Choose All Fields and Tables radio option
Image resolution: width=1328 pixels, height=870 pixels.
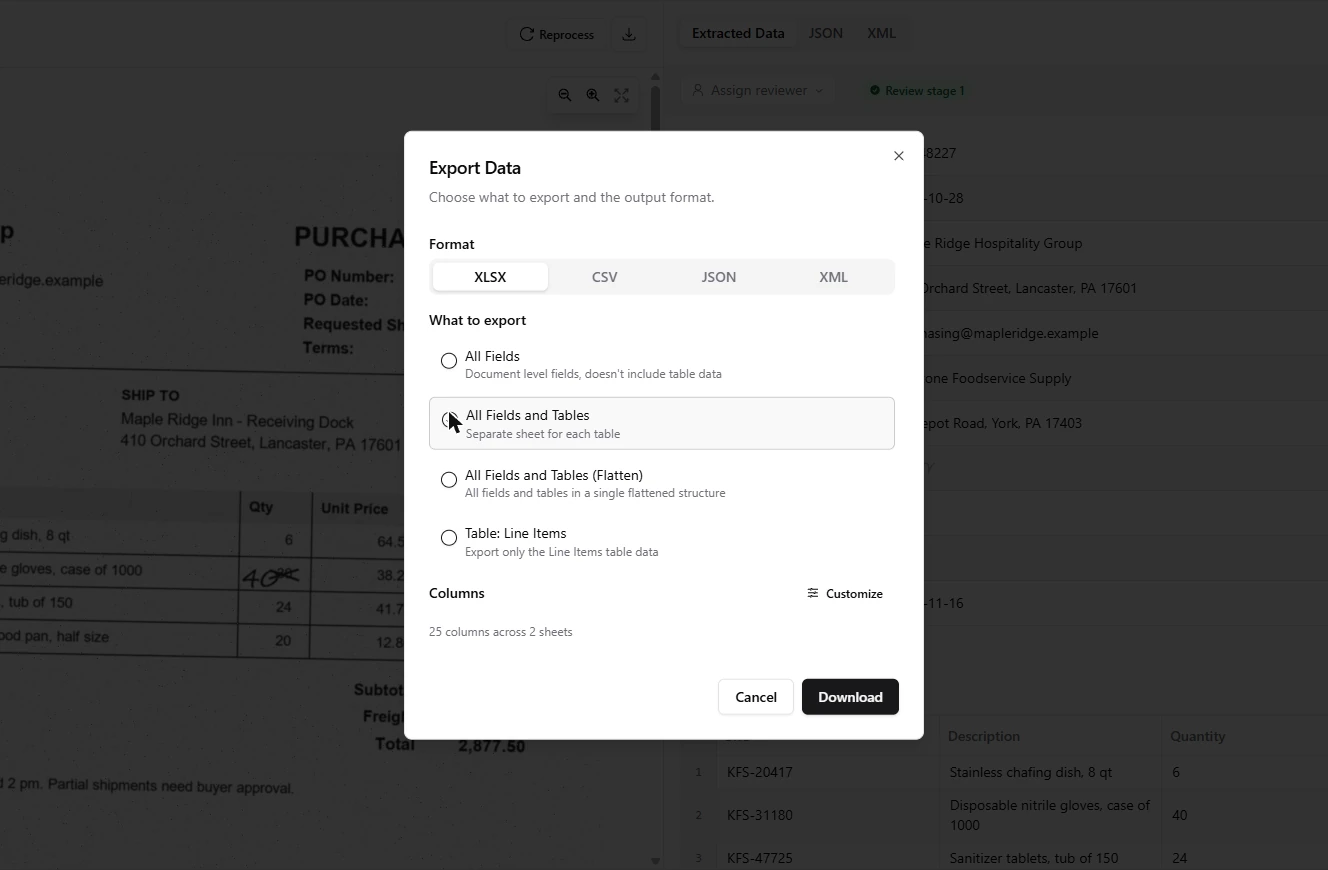[x=450, y=420]
